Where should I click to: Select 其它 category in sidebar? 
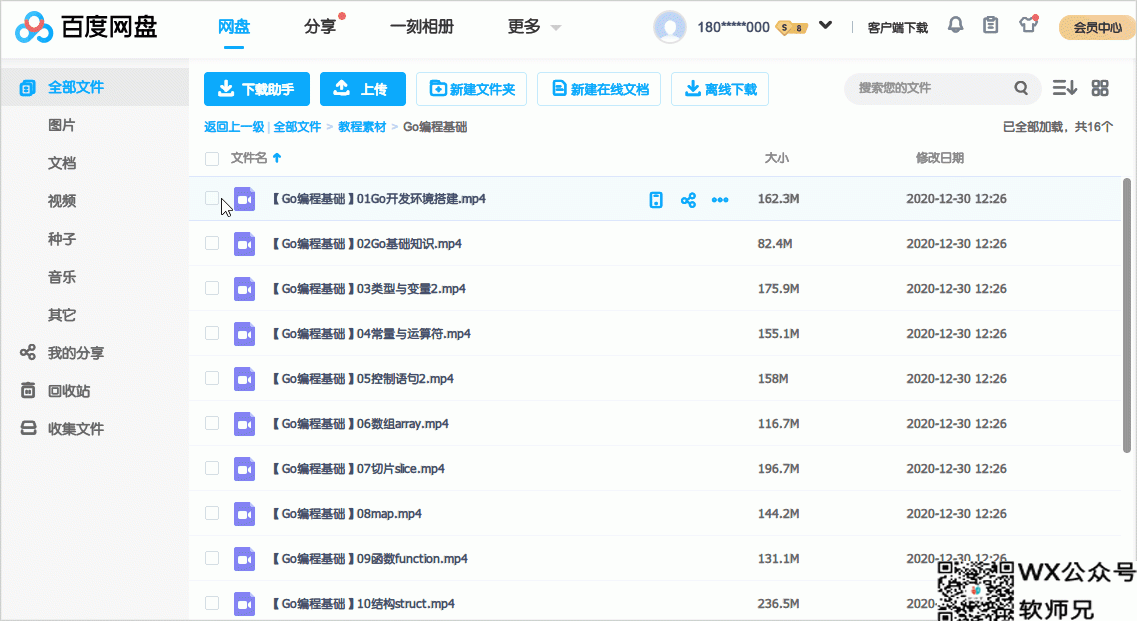click(x=62, y=315)
